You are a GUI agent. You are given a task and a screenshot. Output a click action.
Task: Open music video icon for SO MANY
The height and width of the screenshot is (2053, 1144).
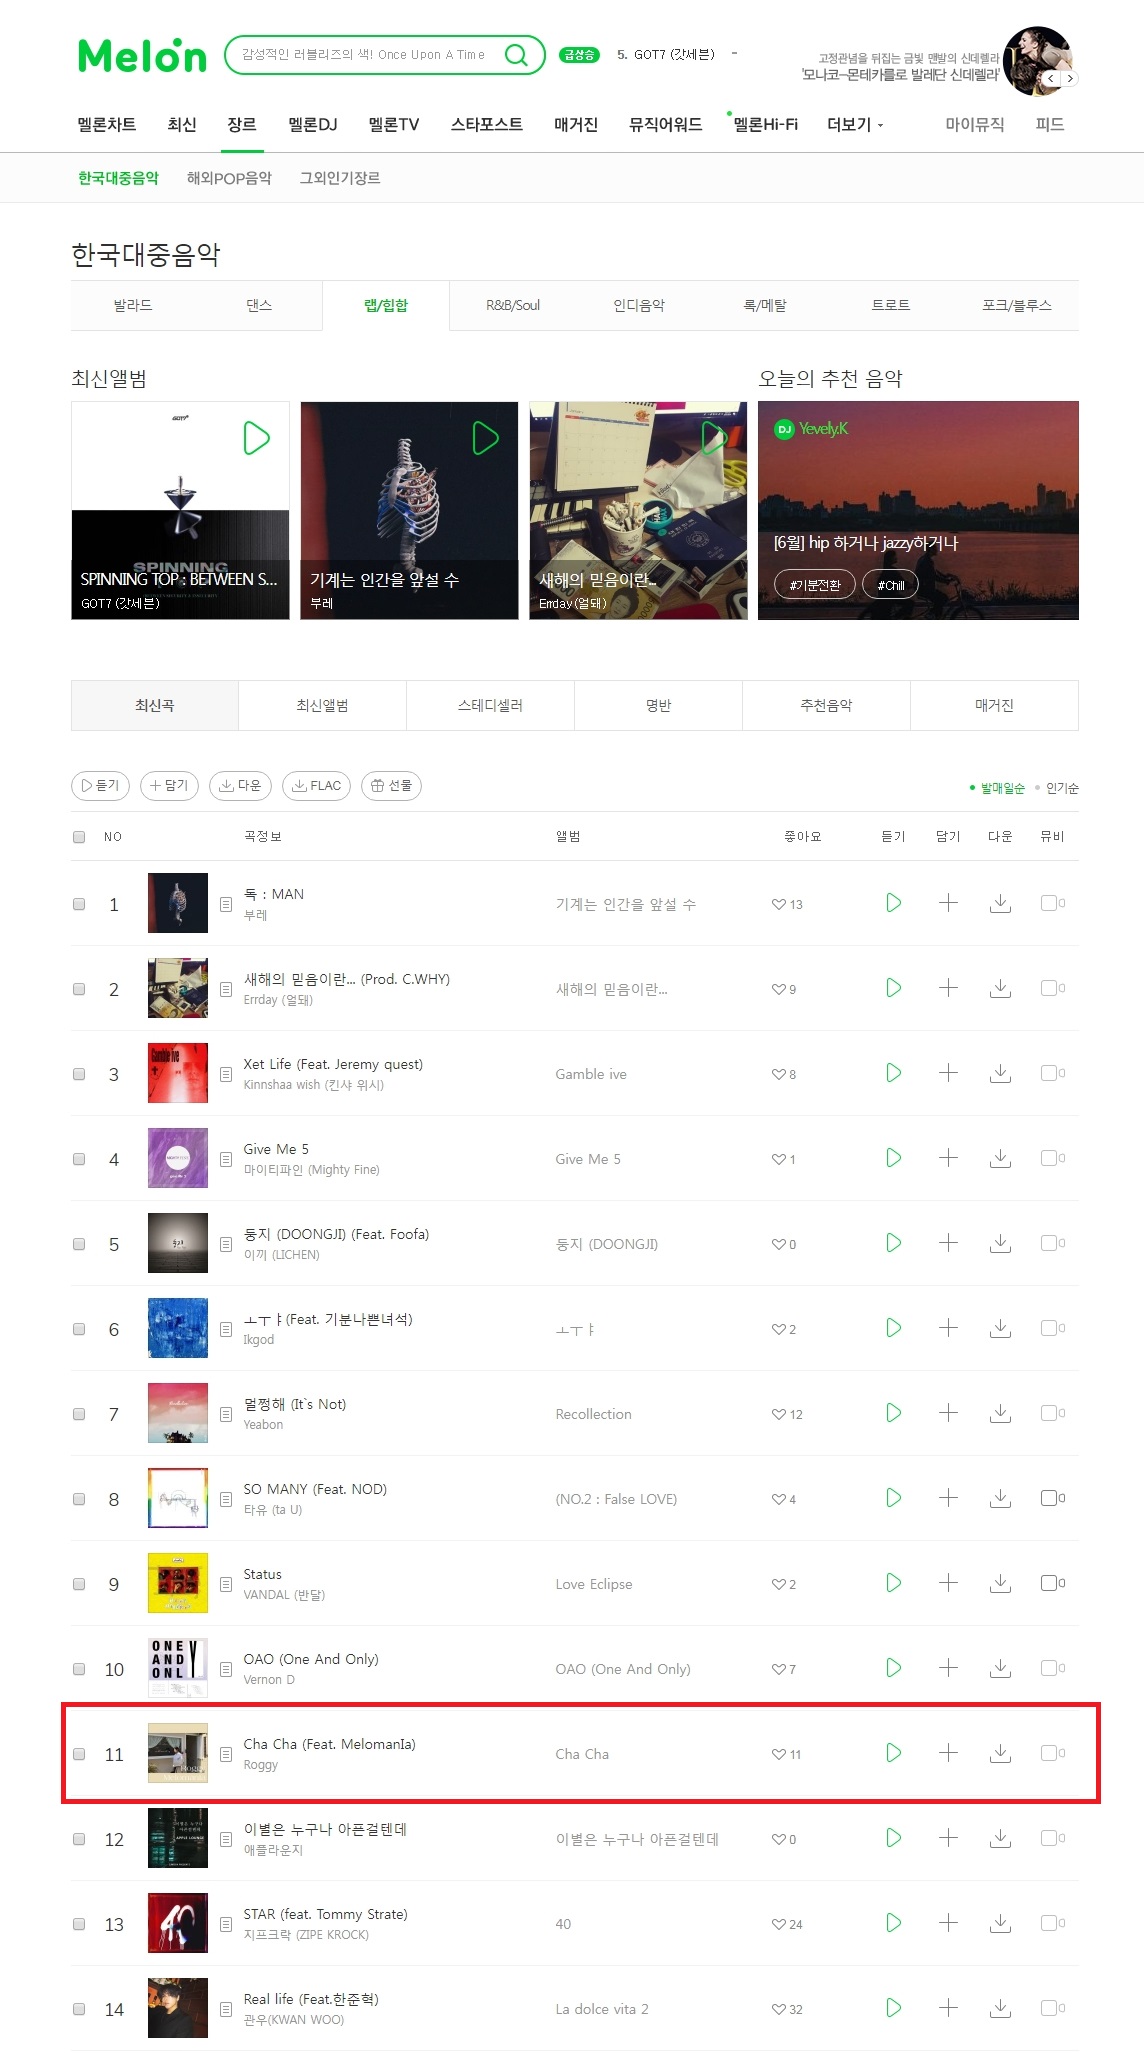1049,1498
